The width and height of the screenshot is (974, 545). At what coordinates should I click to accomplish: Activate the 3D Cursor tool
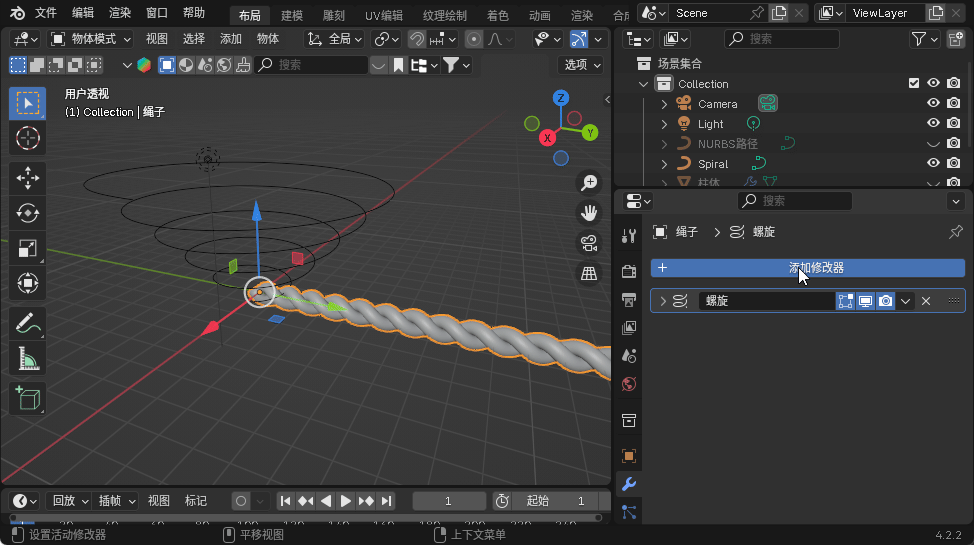[x=27, y=138]
